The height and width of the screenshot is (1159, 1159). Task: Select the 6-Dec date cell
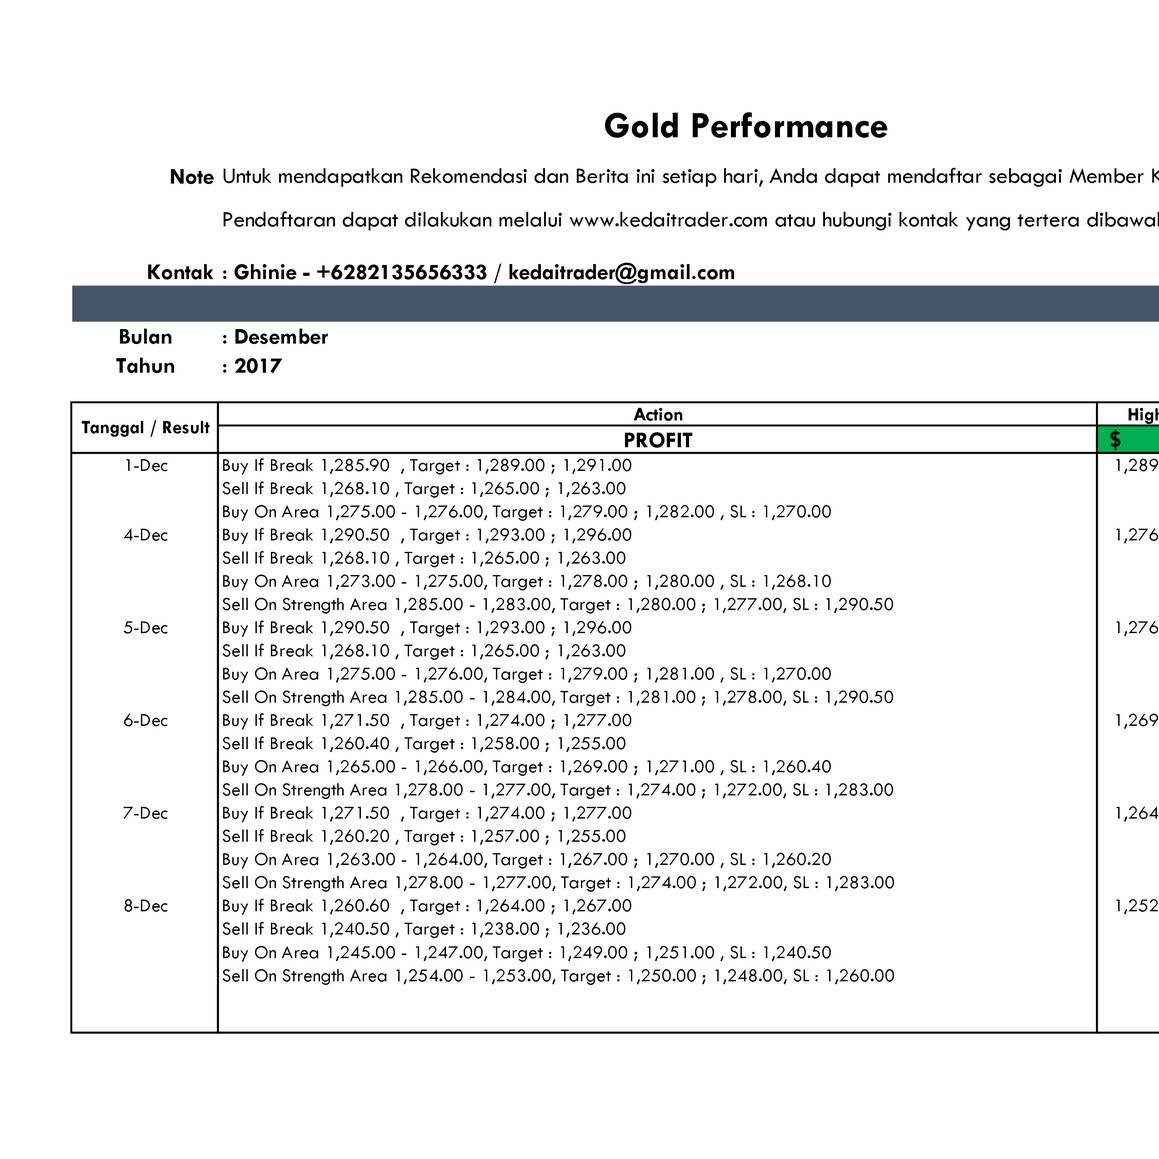click(146, 720)
